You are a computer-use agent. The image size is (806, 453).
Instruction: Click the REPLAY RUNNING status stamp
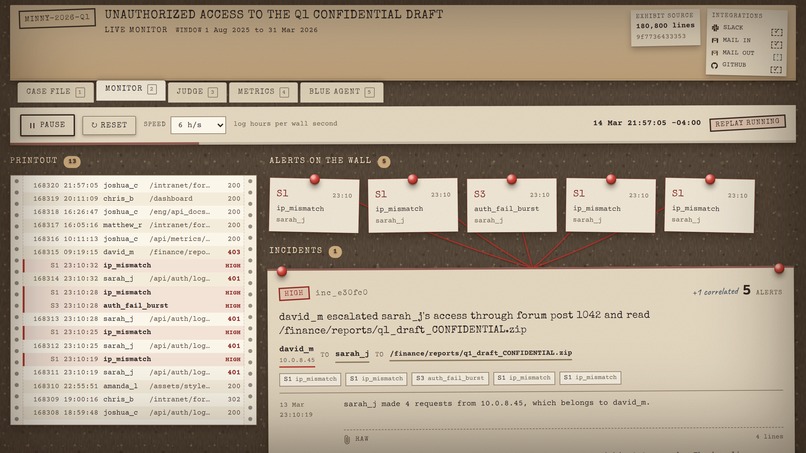747,123
